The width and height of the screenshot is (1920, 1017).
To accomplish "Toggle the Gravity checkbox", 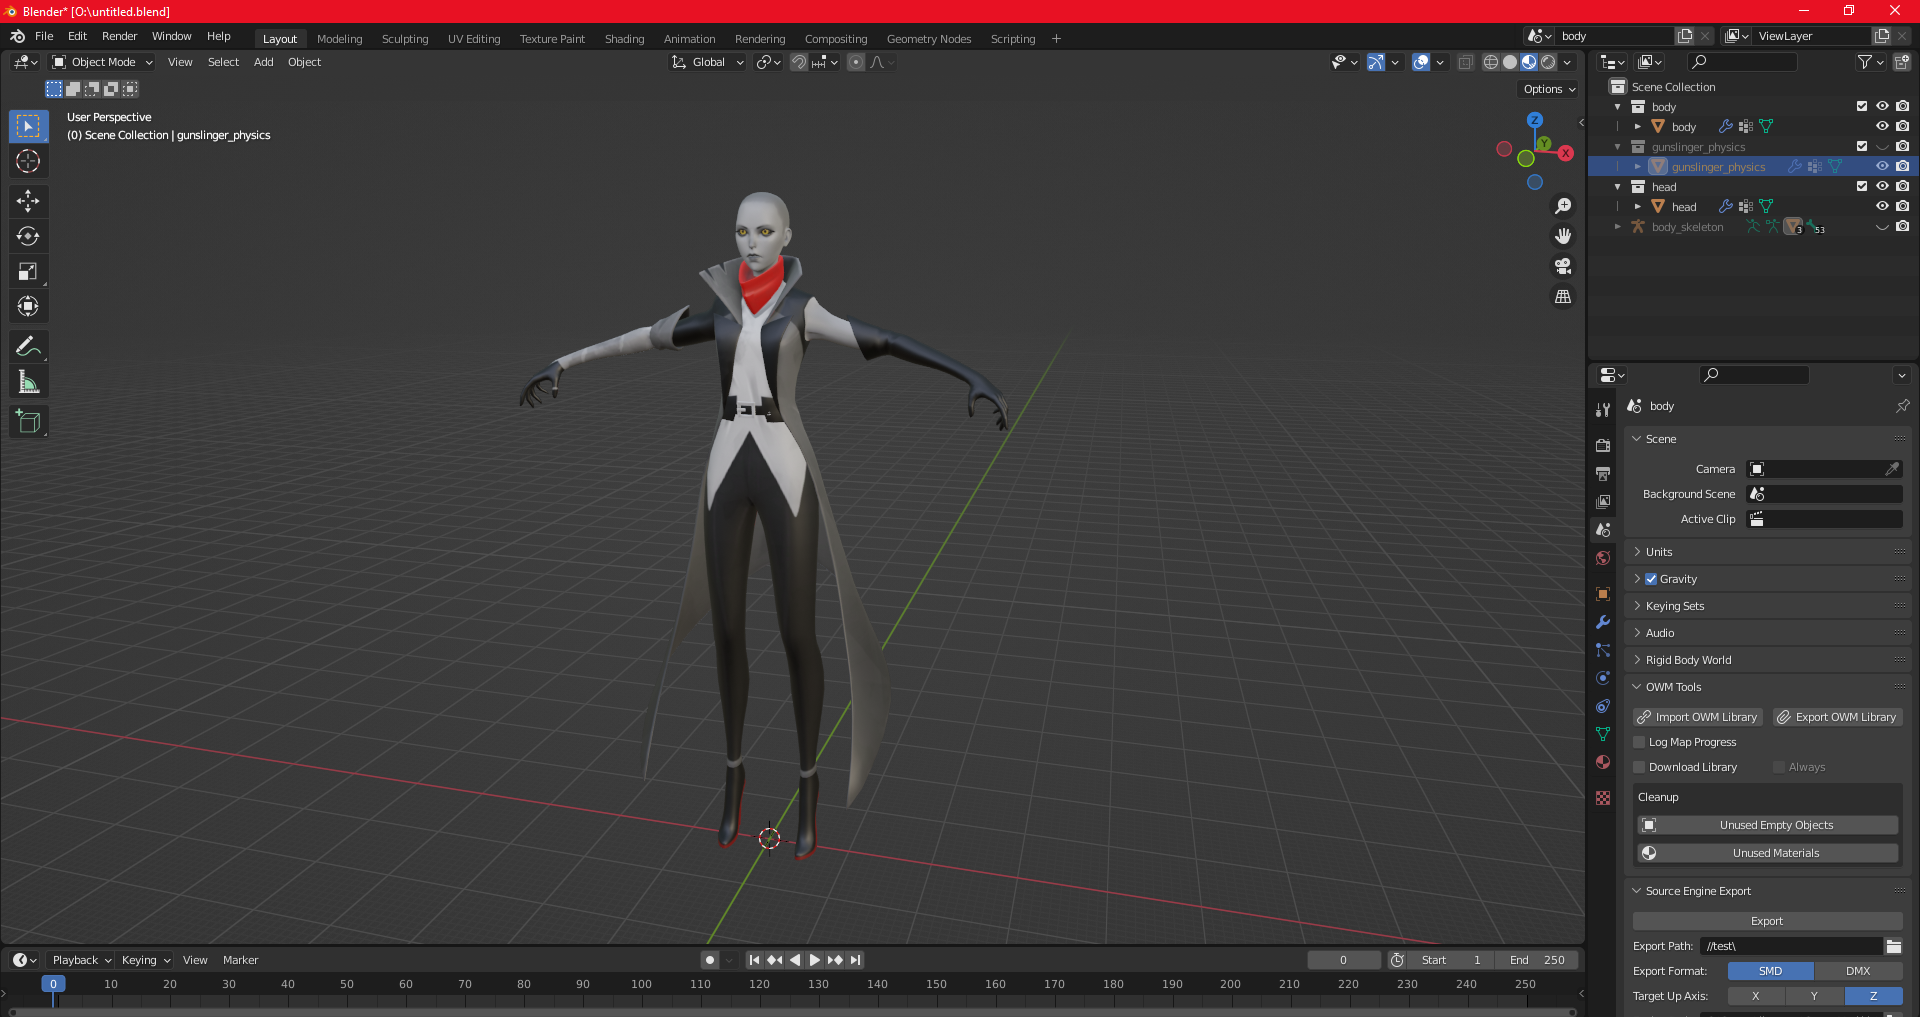I will click(x=1651, y=579).
